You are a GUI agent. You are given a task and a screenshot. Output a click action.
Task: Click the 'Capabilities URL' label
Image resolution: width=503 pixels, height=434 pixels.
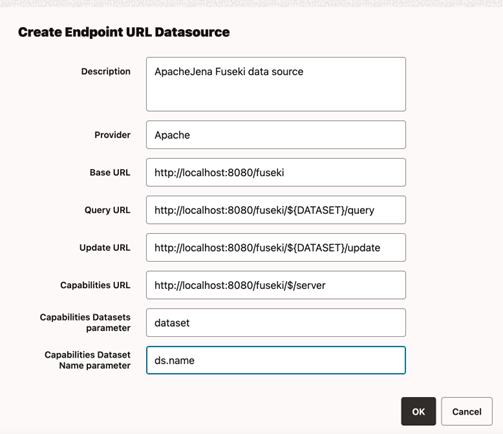(95, 285)
